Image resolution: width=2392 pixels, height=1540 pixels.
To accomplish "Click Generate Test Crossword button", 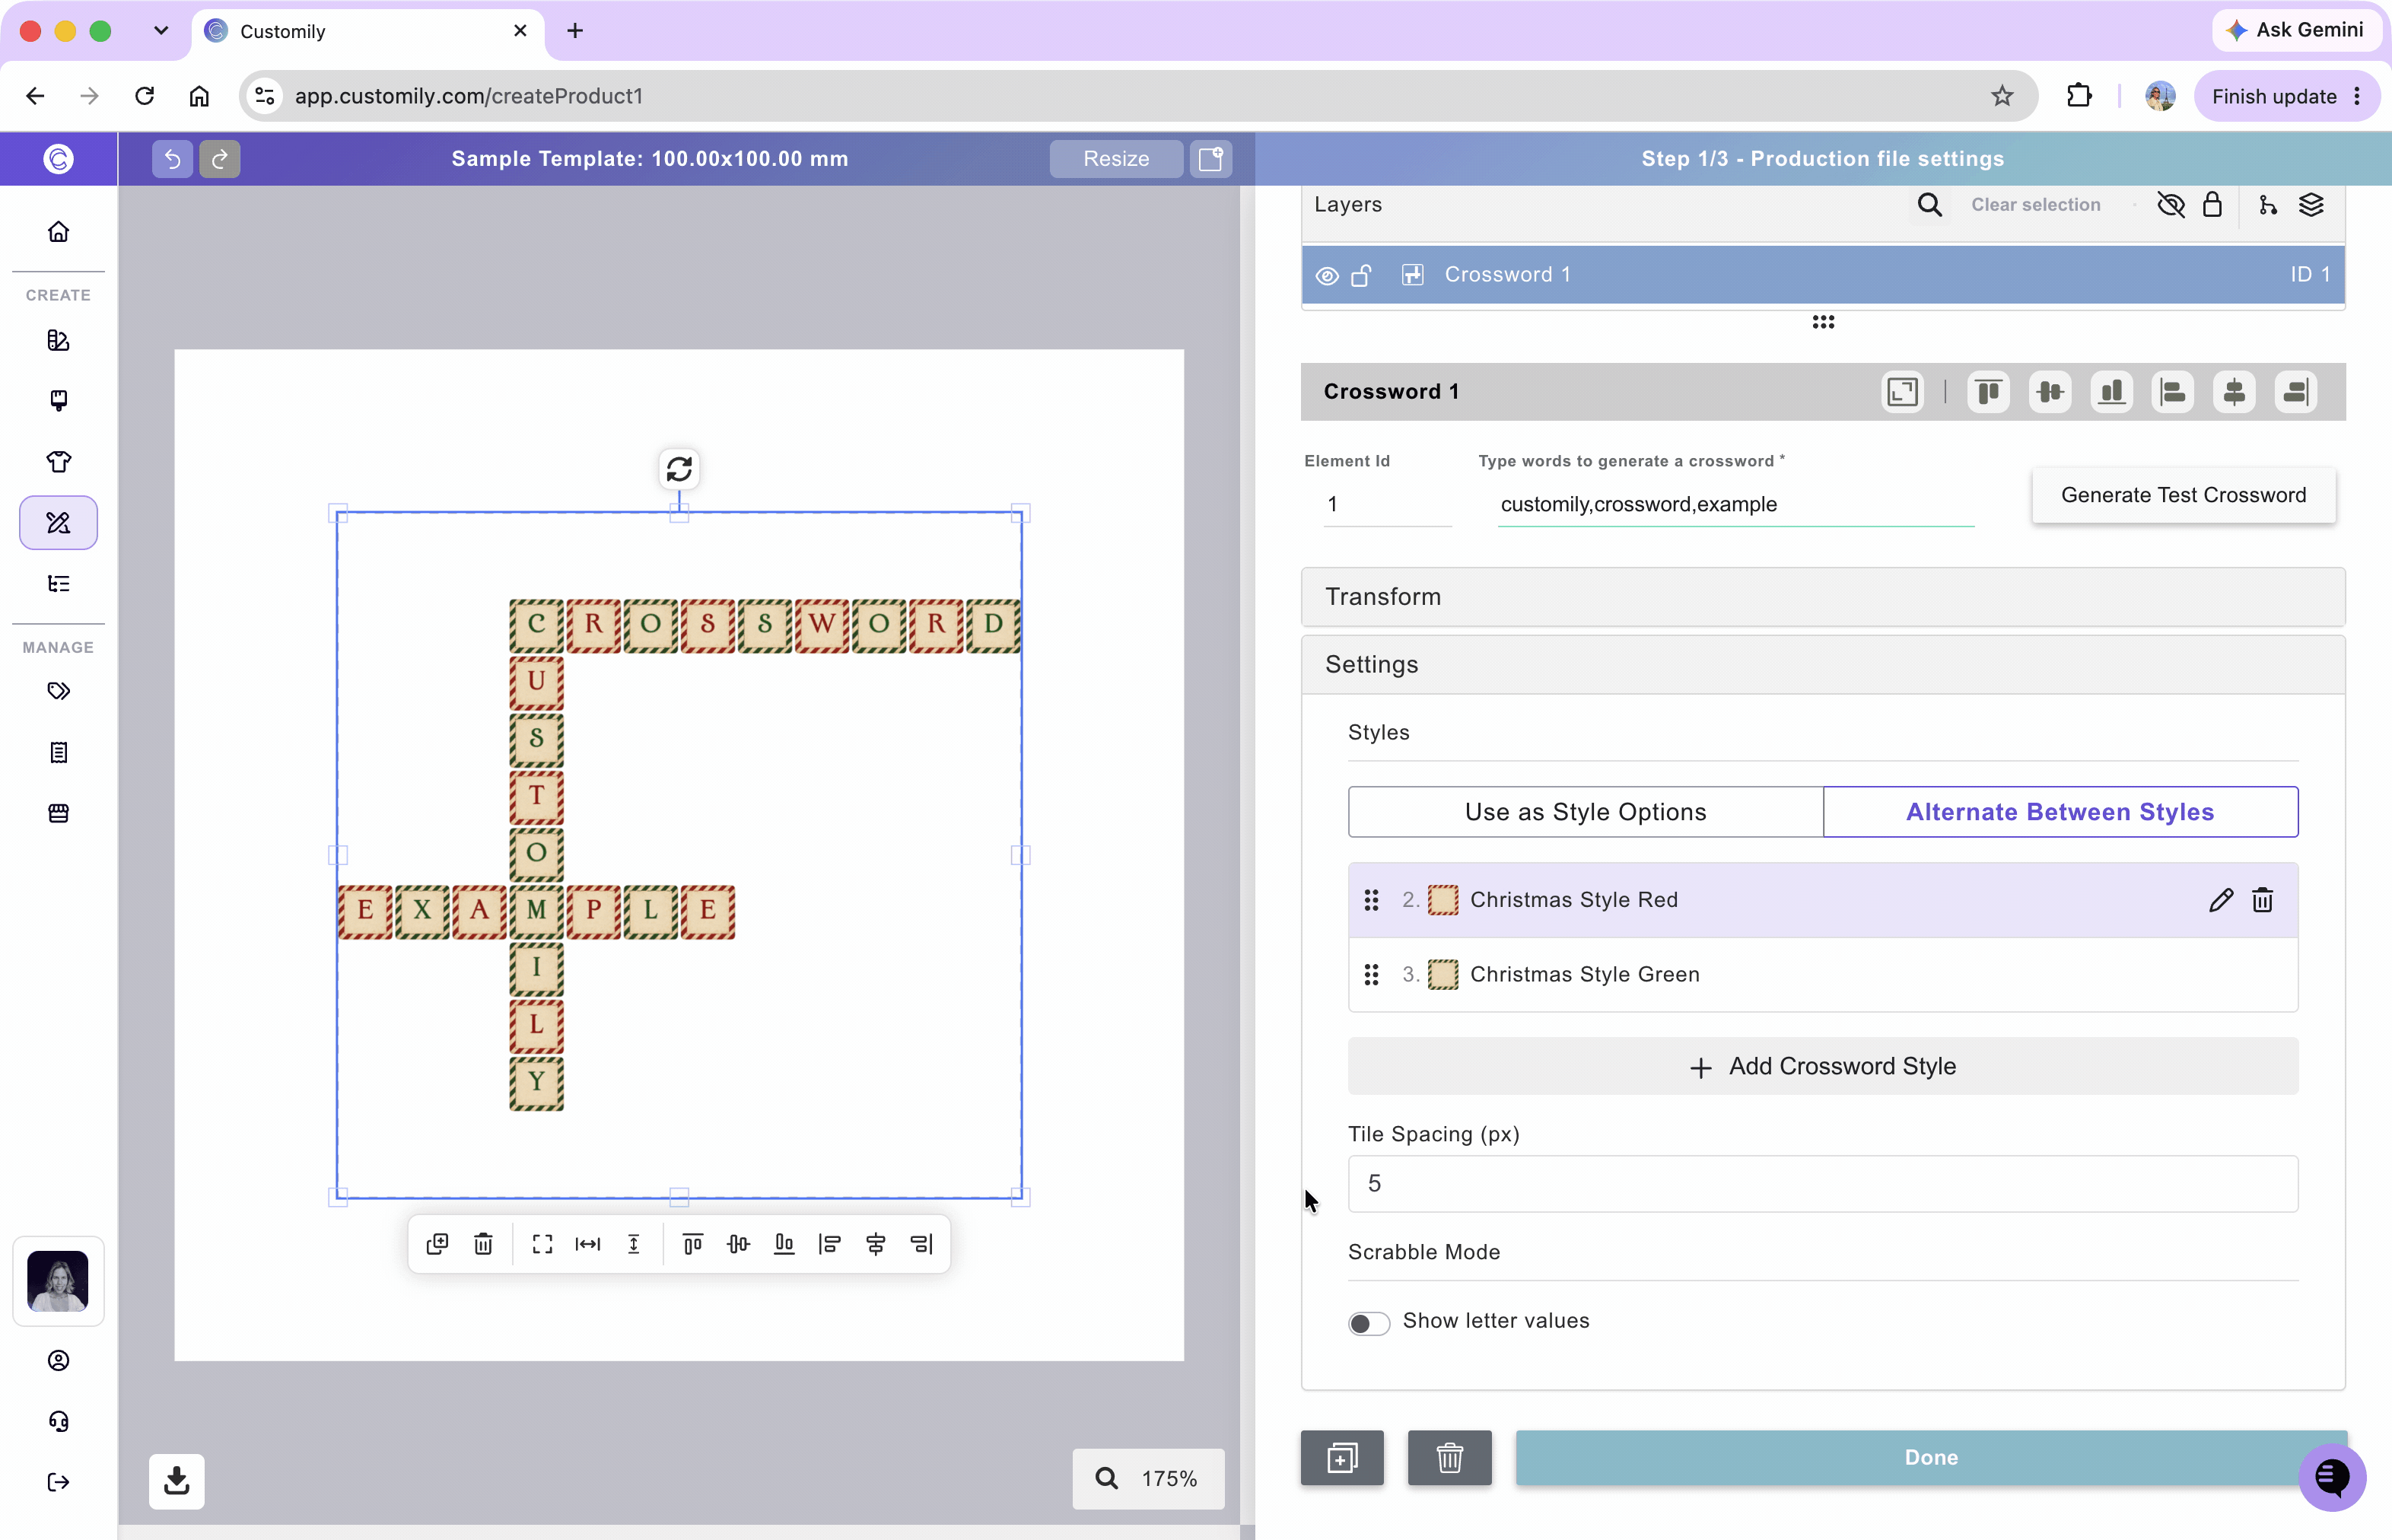I will [x=2183, y=495].
